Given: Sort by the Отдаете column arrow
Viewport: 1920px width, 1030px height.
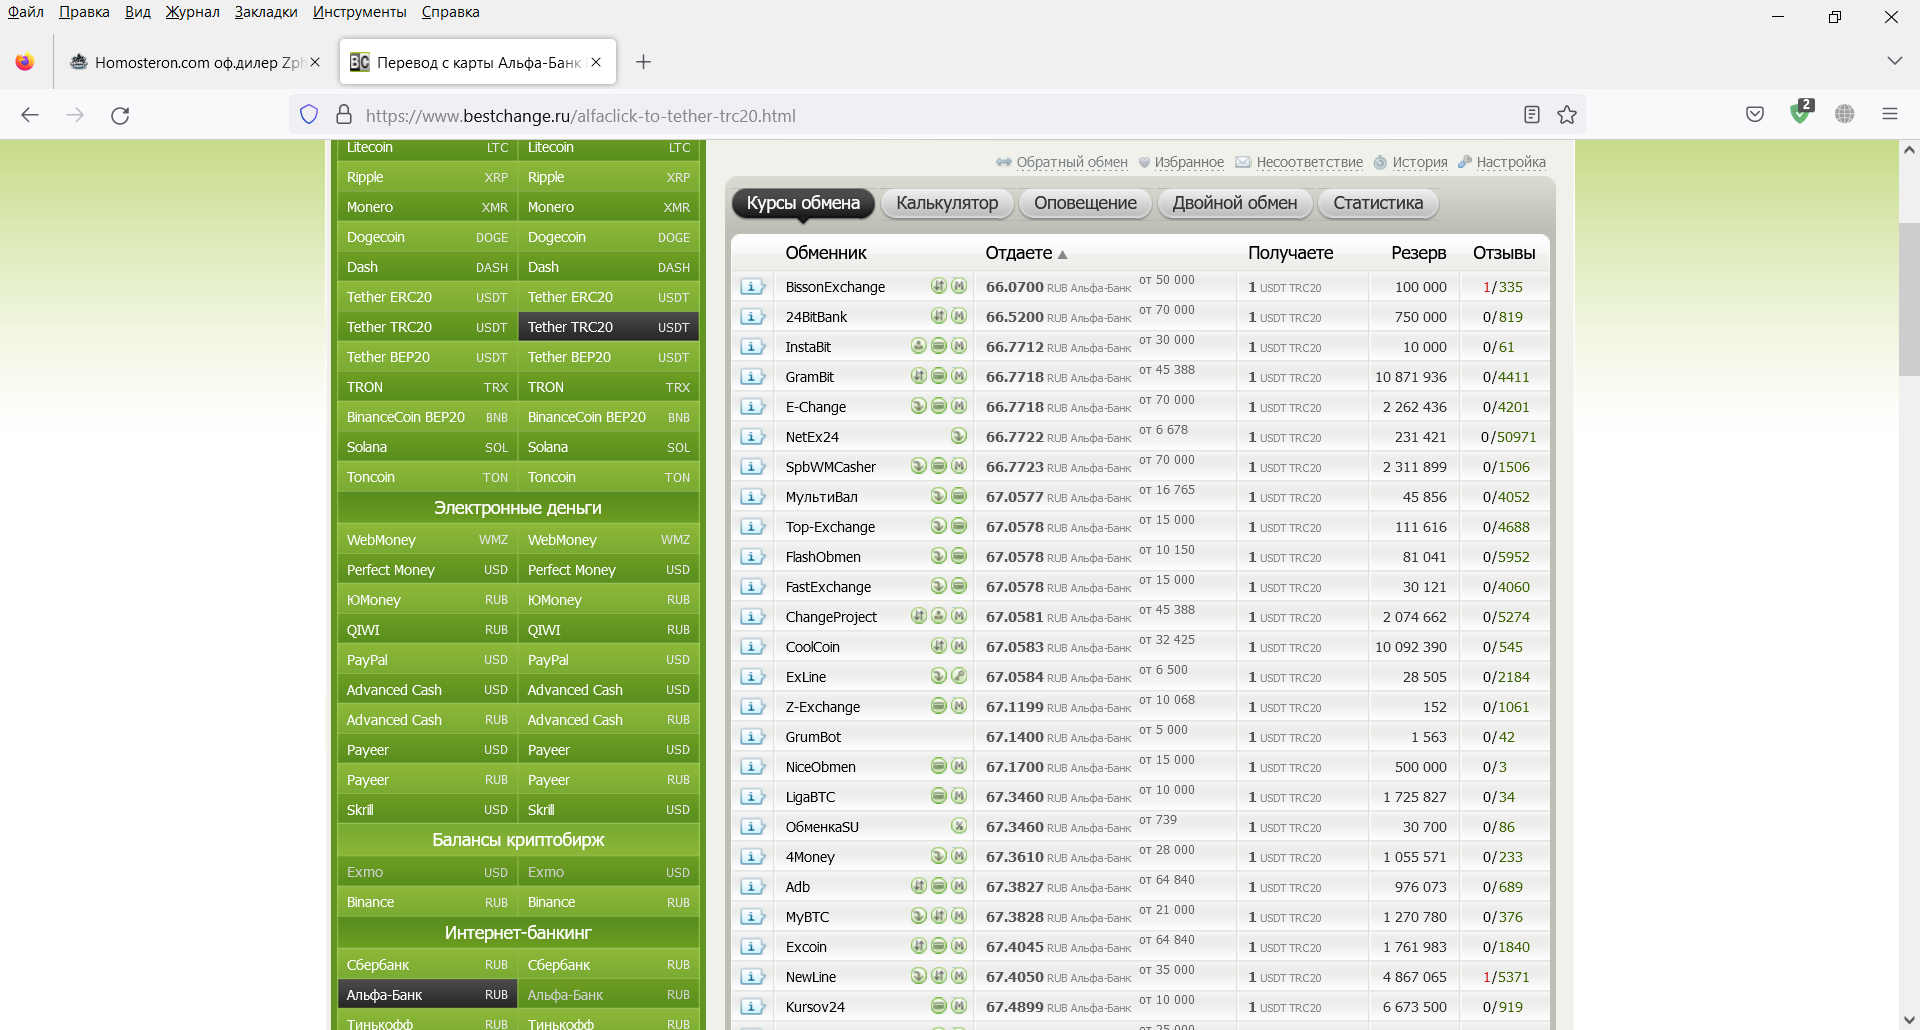Looking at the screenshot, I should coord(1062,255).
